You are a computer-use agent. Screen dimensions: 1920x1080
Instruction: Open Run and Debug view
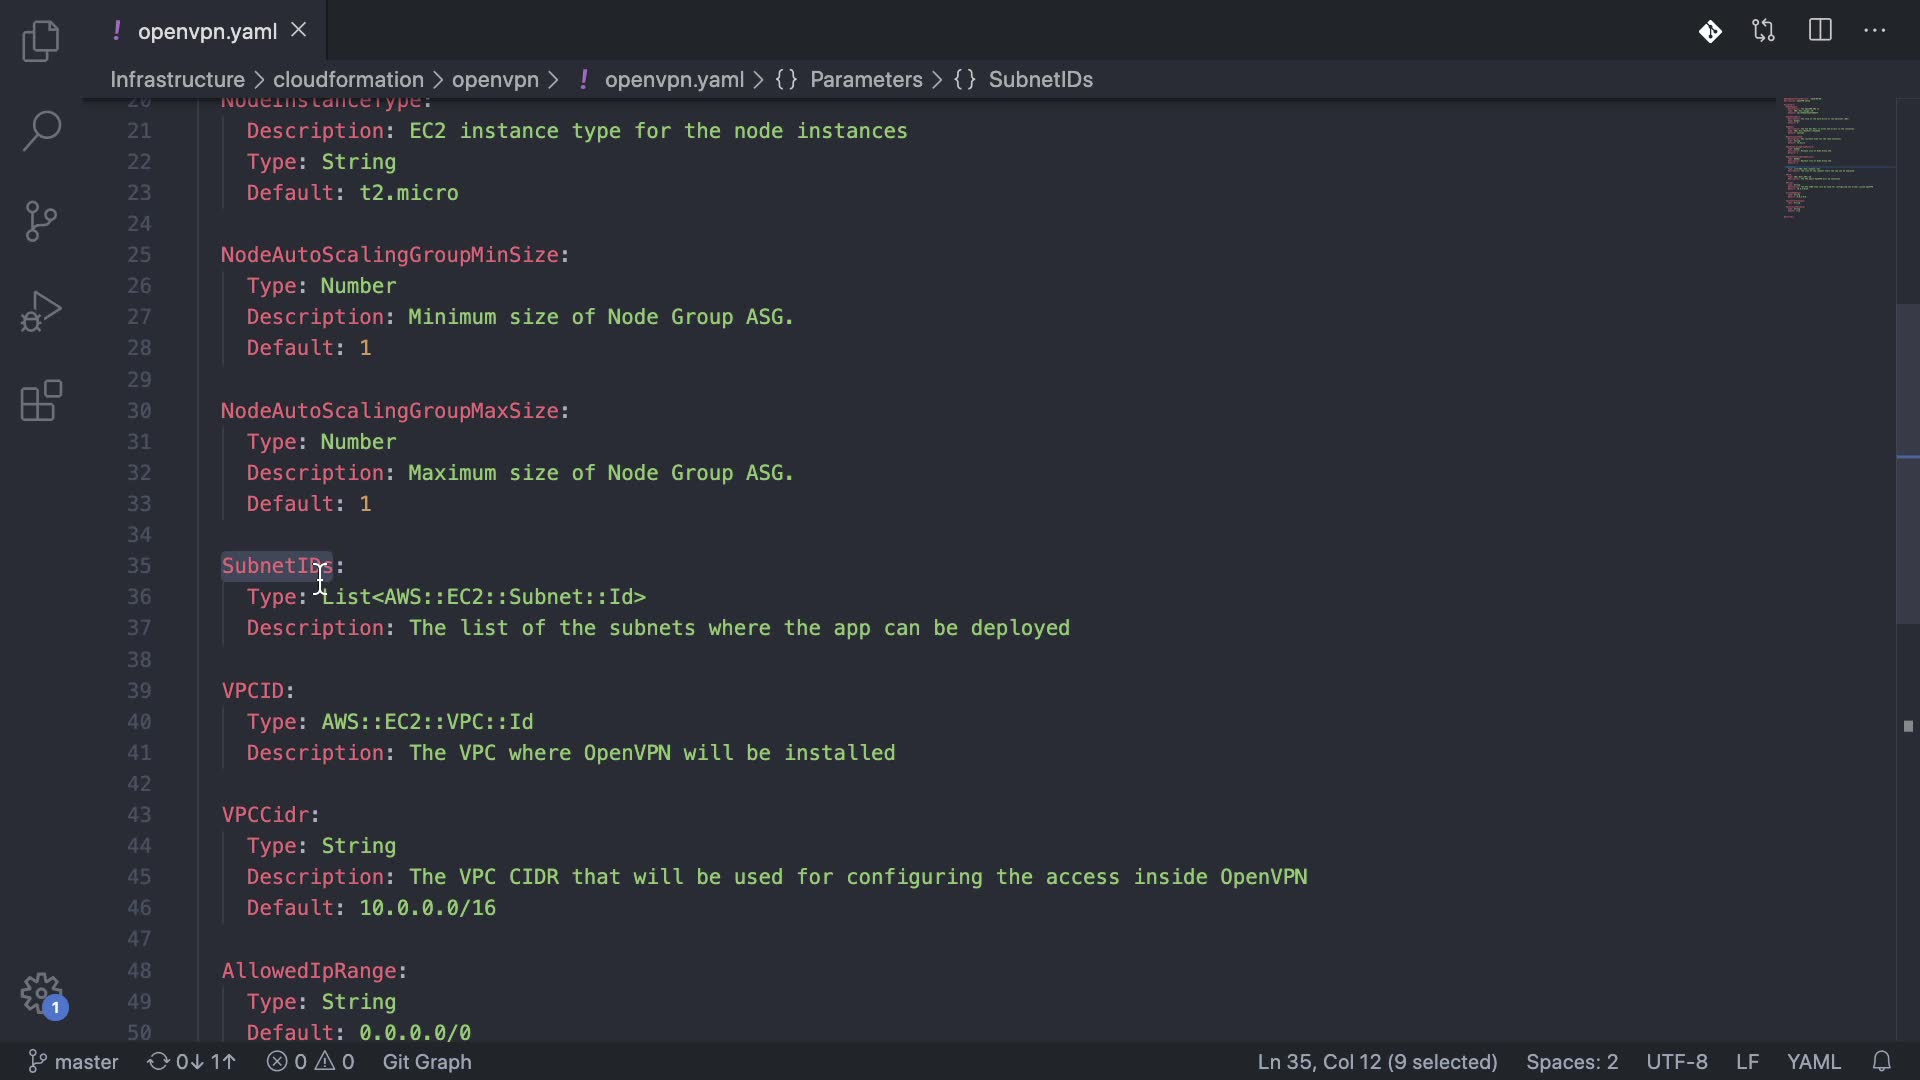click(x=41, y=311)
